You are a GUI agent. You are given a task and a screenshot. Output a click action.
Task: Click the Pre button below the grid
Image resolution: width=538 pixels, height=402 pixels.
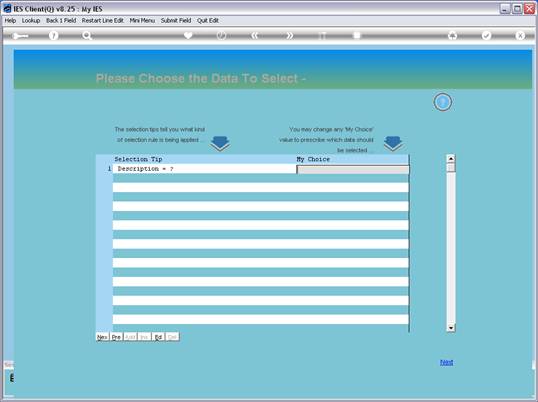point(116,337)
